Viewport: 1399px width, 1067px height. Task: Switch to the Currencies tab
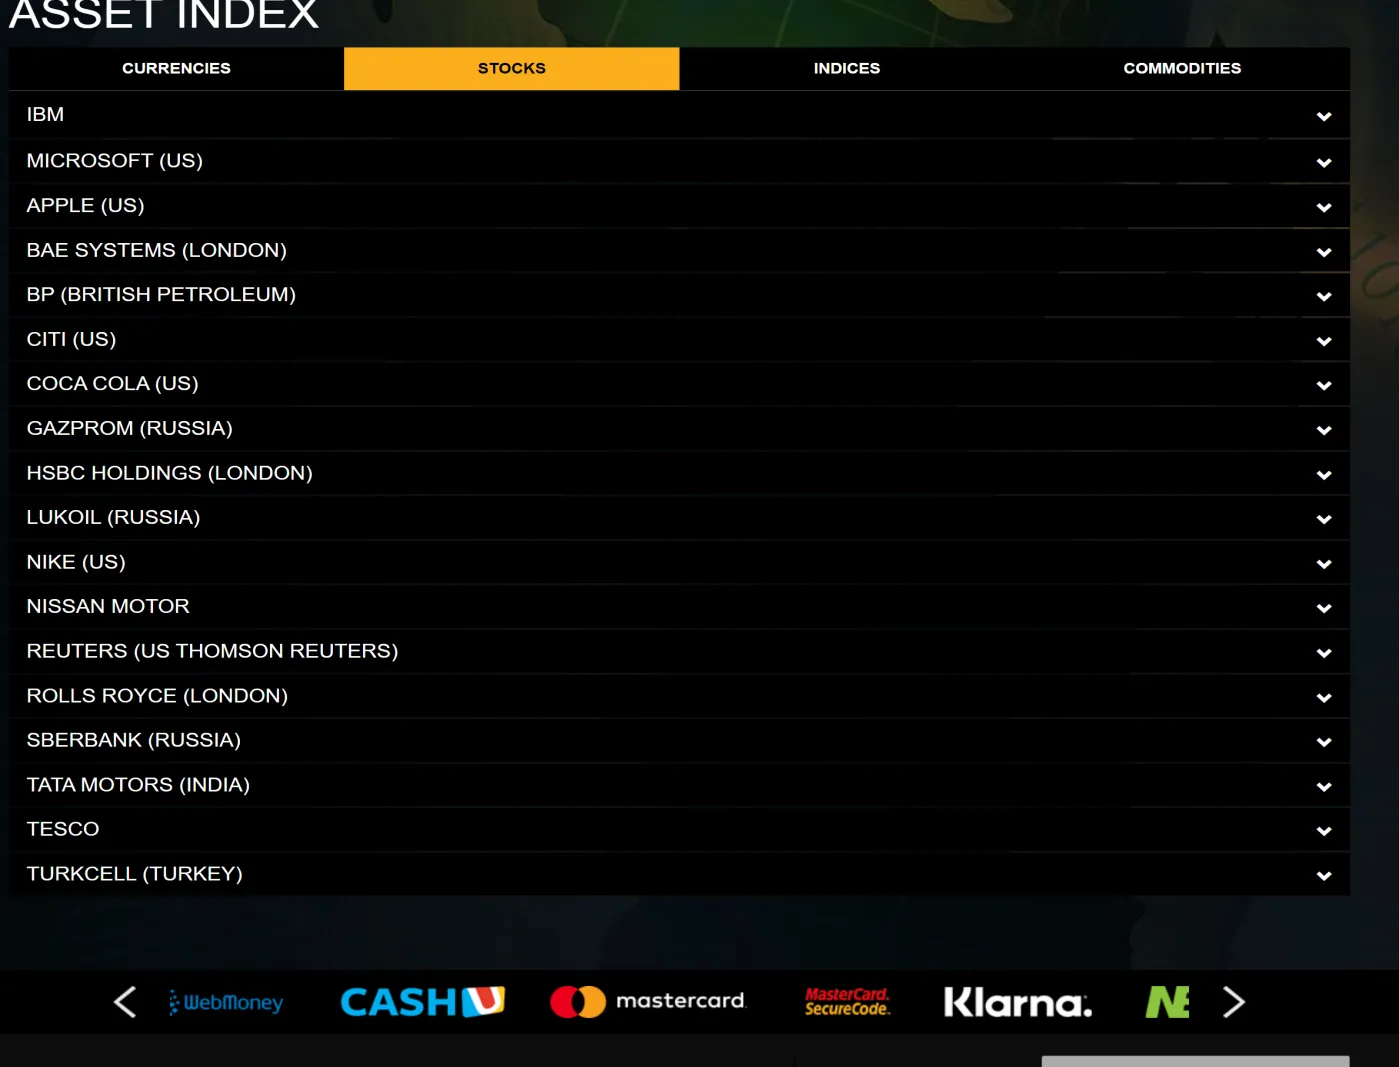tap(176, 68)
